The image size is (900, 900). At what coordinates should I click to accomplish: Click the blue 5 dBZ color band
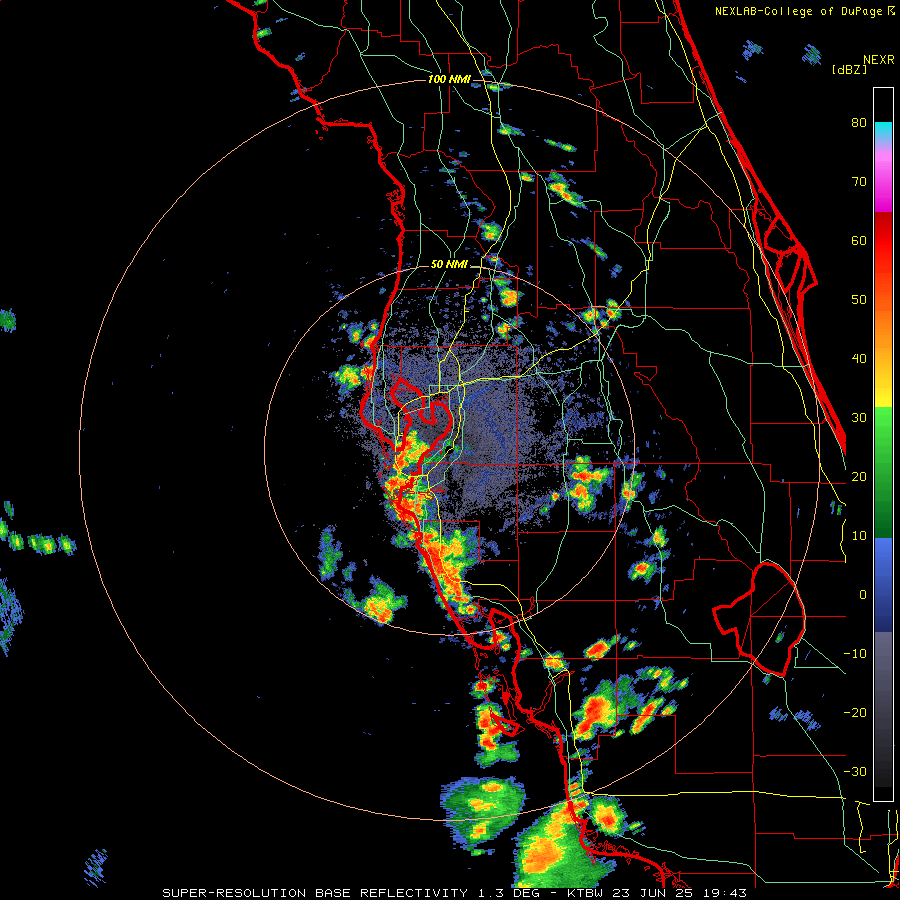(883, 565)
